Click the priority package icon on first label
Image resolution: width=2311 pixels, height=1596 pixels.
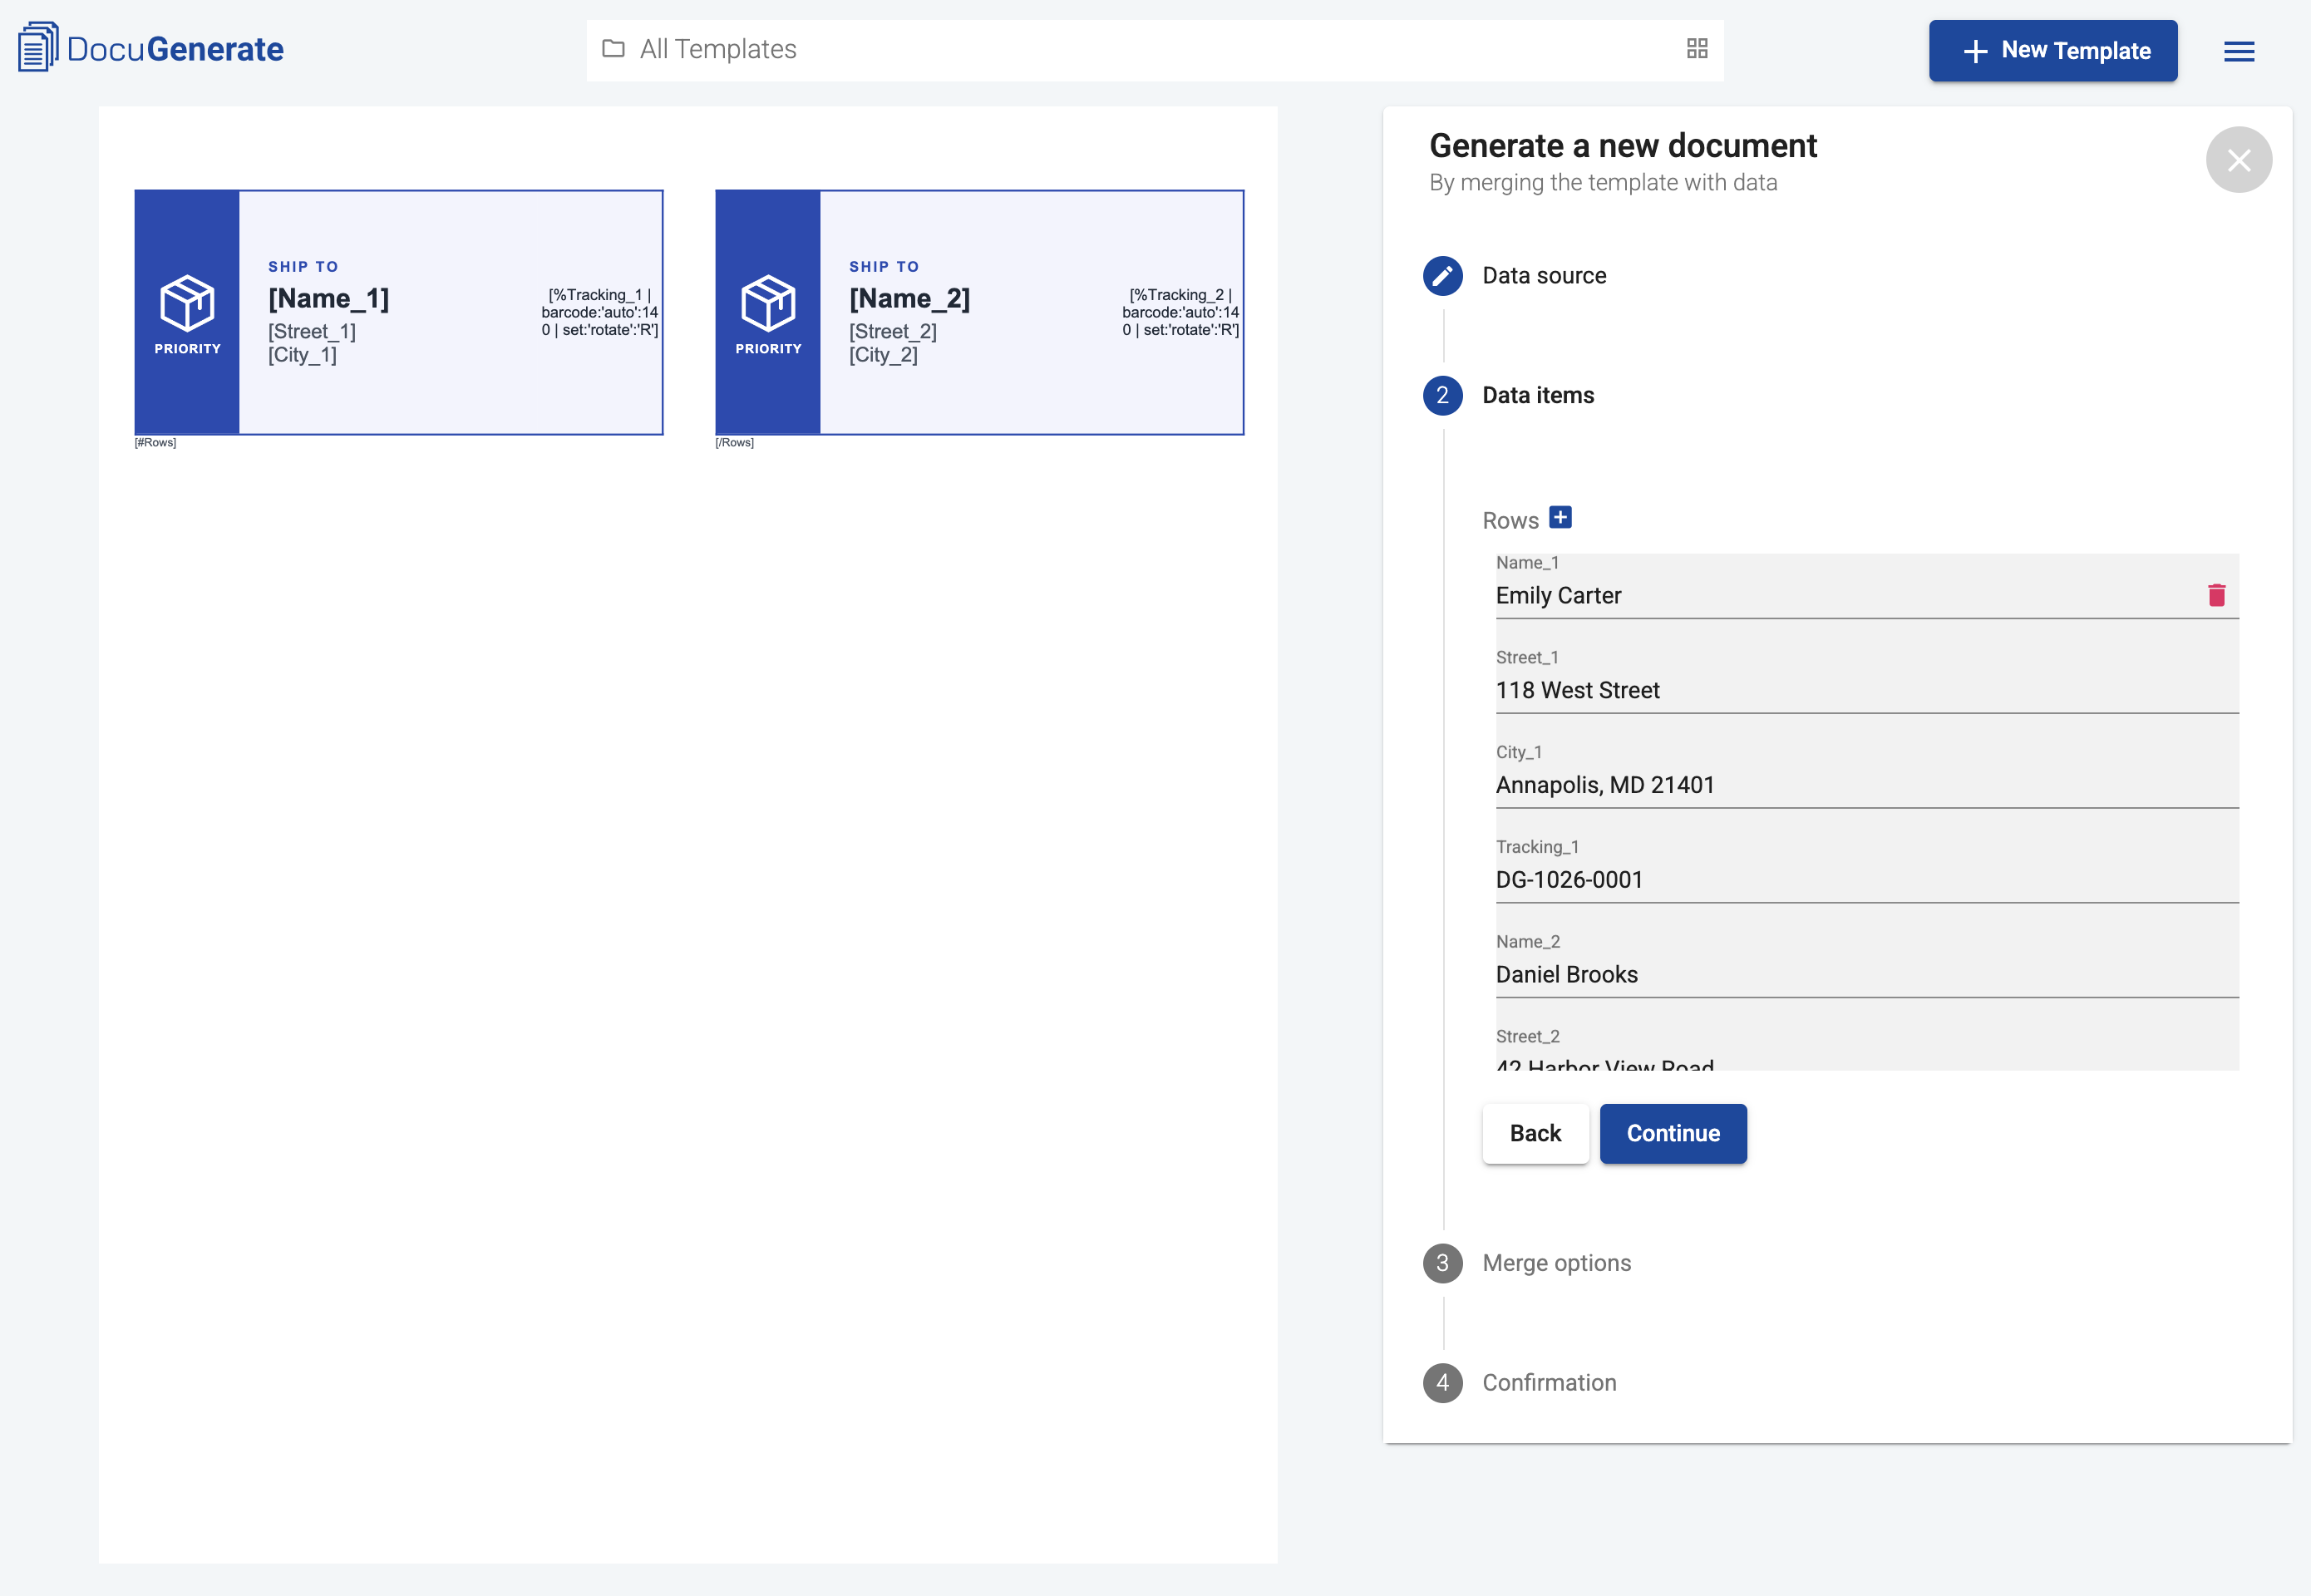coord(187,303)
